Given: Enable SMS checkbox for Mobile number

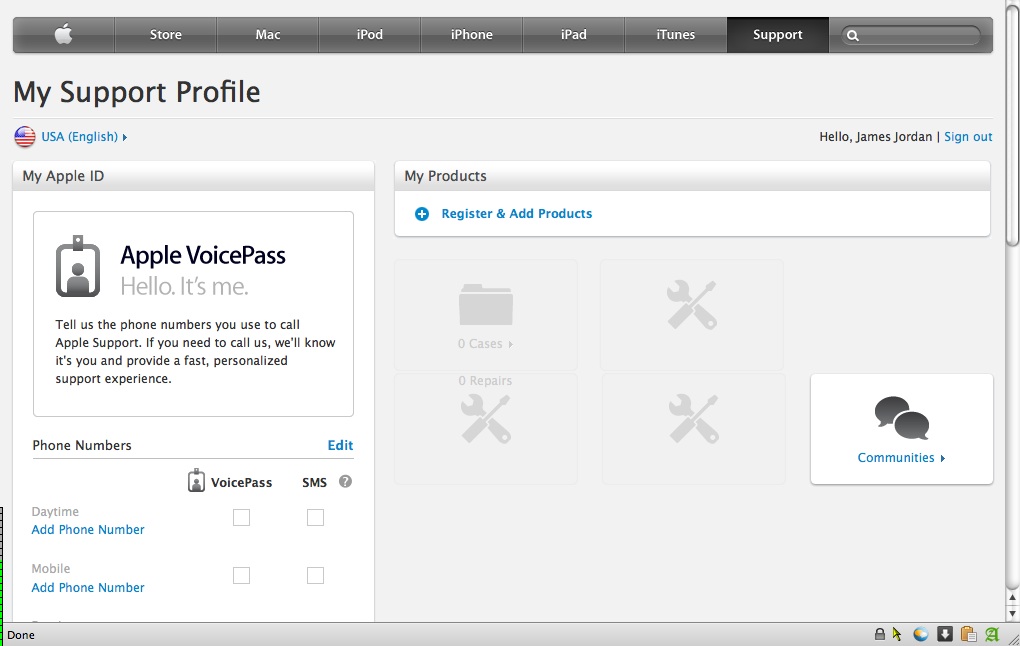Looking at the screenshot, I should coord(315,575).
